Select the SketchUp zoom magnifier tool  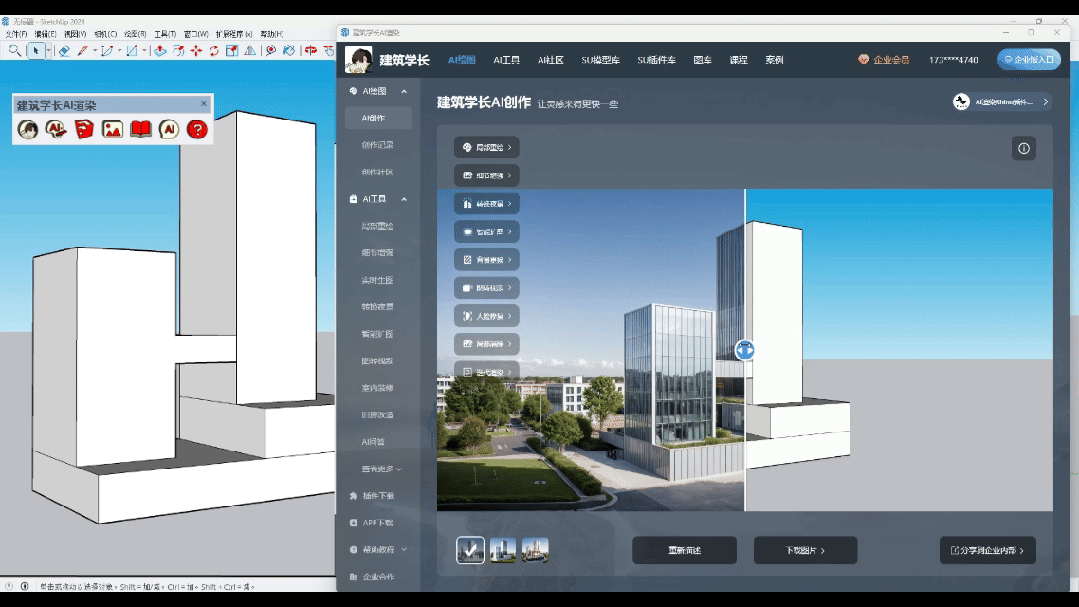[14, 50]
